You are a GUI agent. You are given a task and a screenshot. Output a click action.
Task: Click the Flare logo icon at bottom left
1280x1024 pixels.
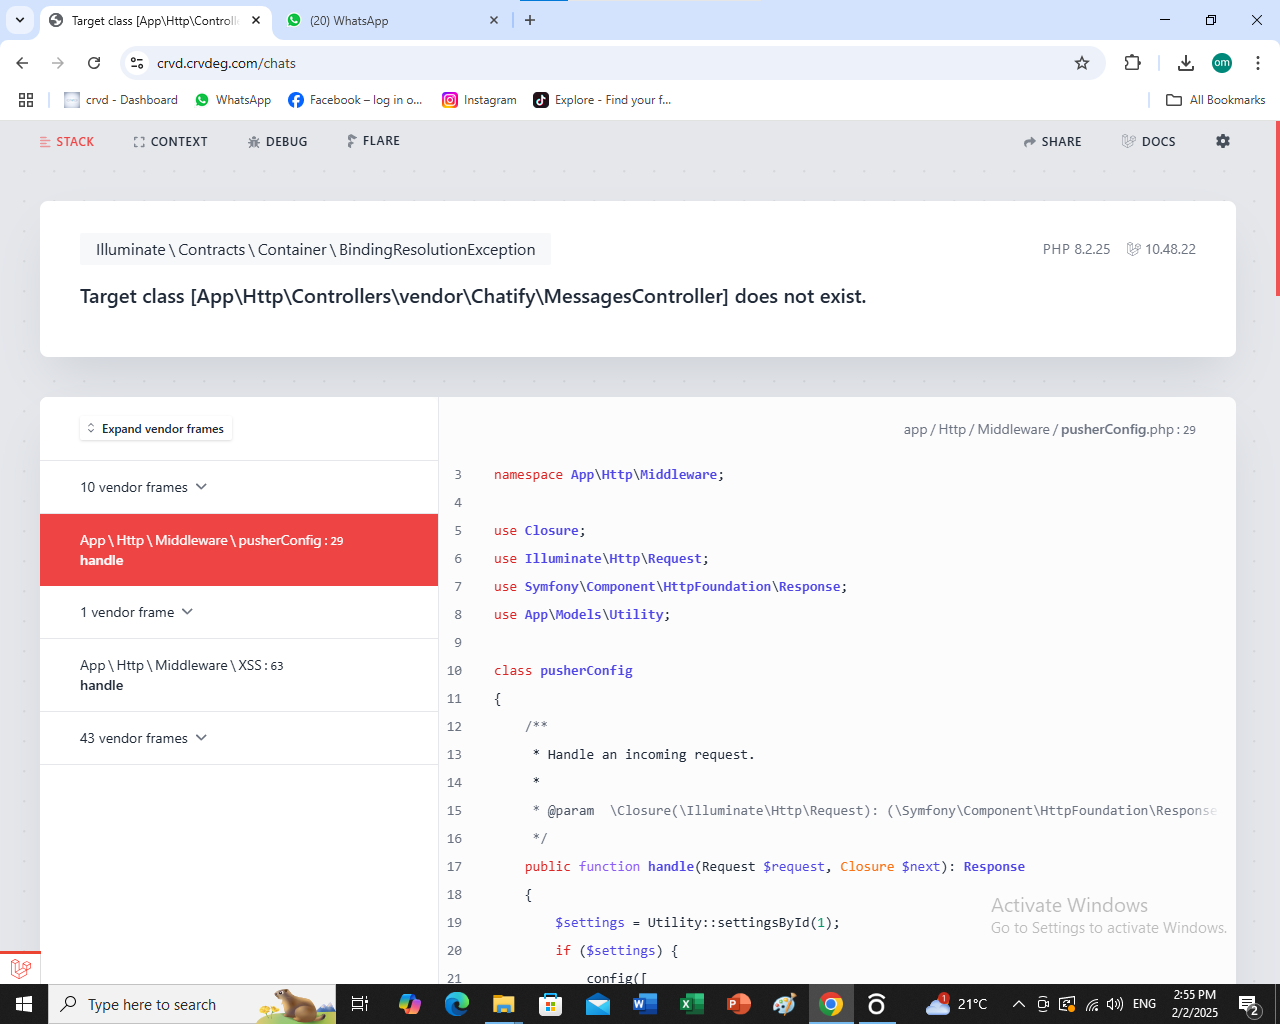[20, 968]
